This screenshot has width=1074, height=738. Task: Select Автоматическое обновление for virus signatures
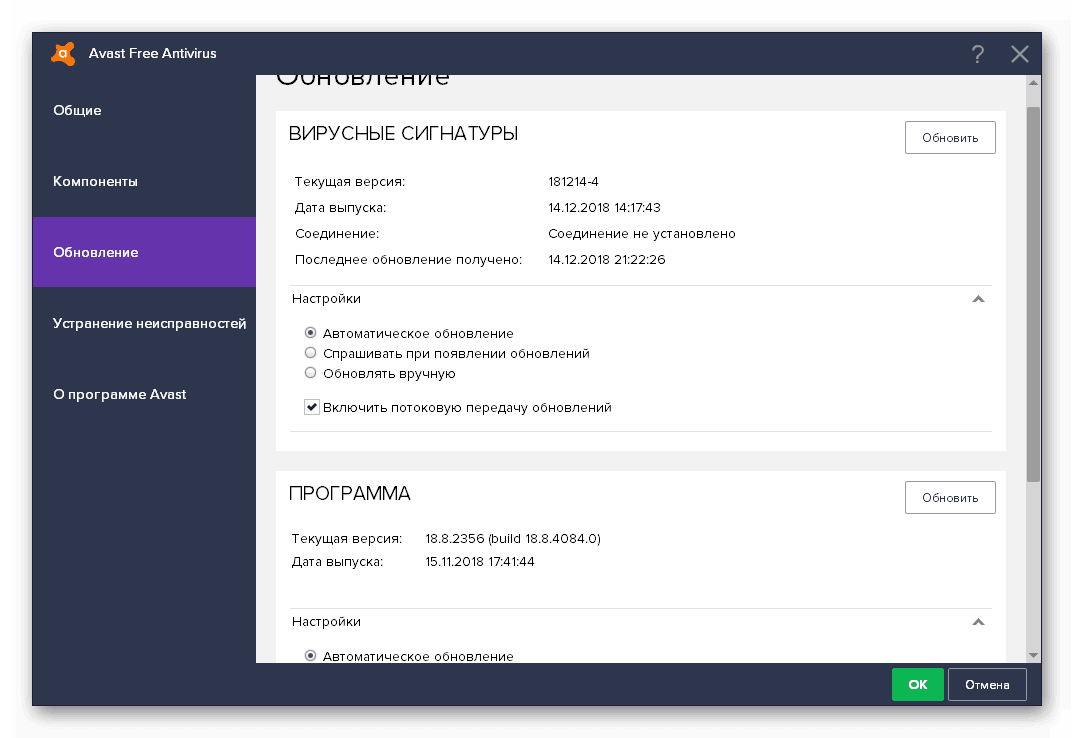coord(311,333)
